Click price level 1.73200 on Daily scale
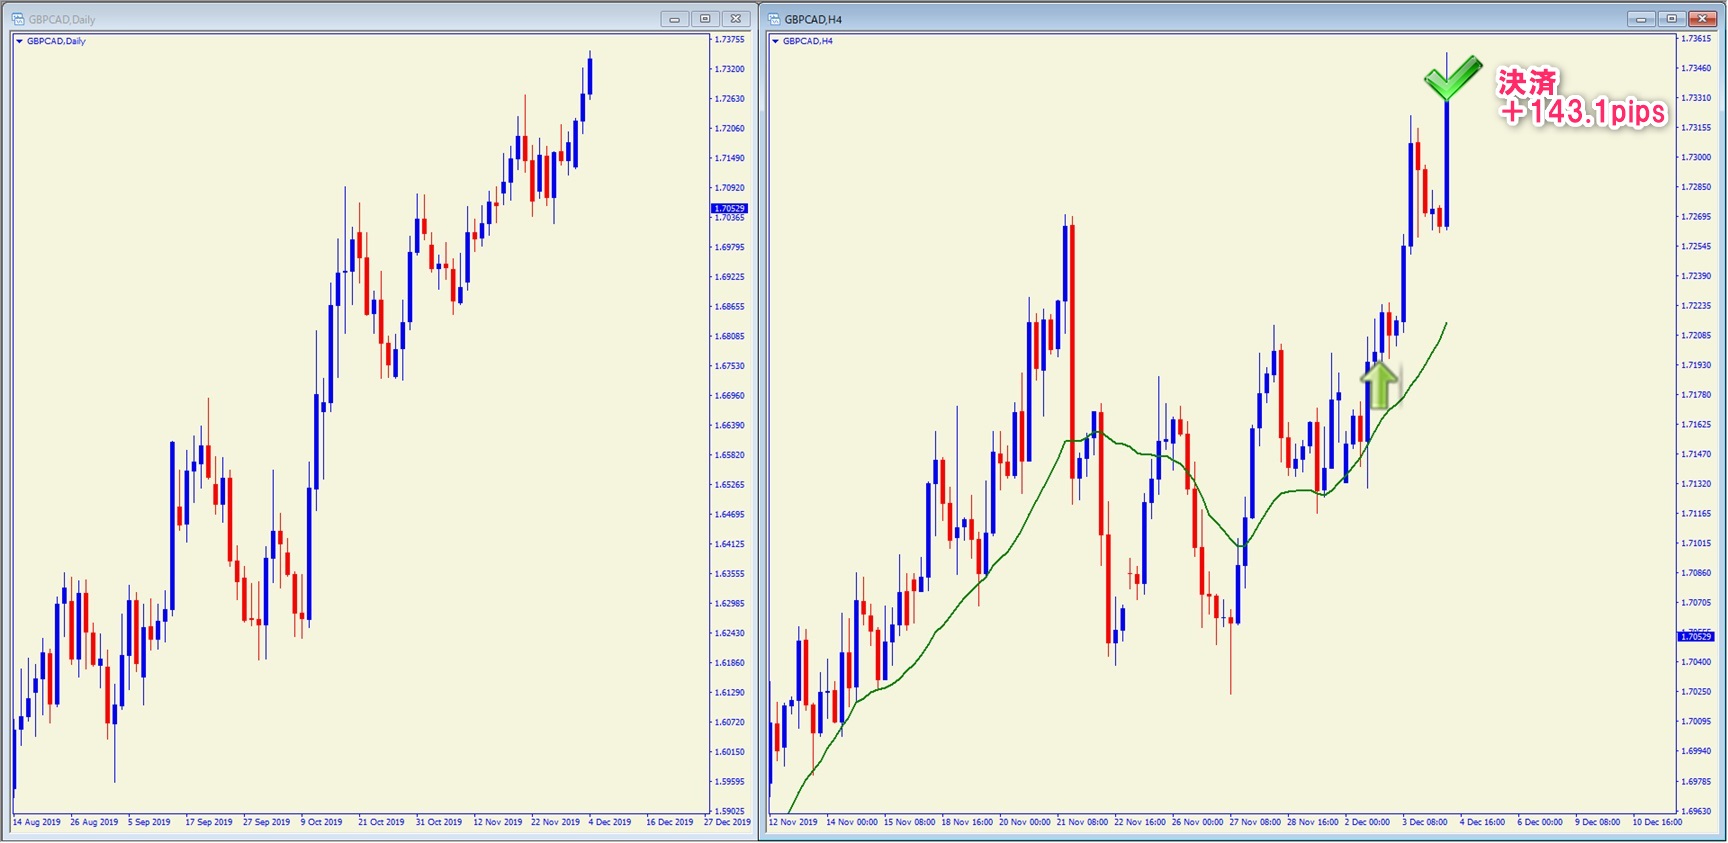This screenshot has width=1728, height=843. pos(730,69)
